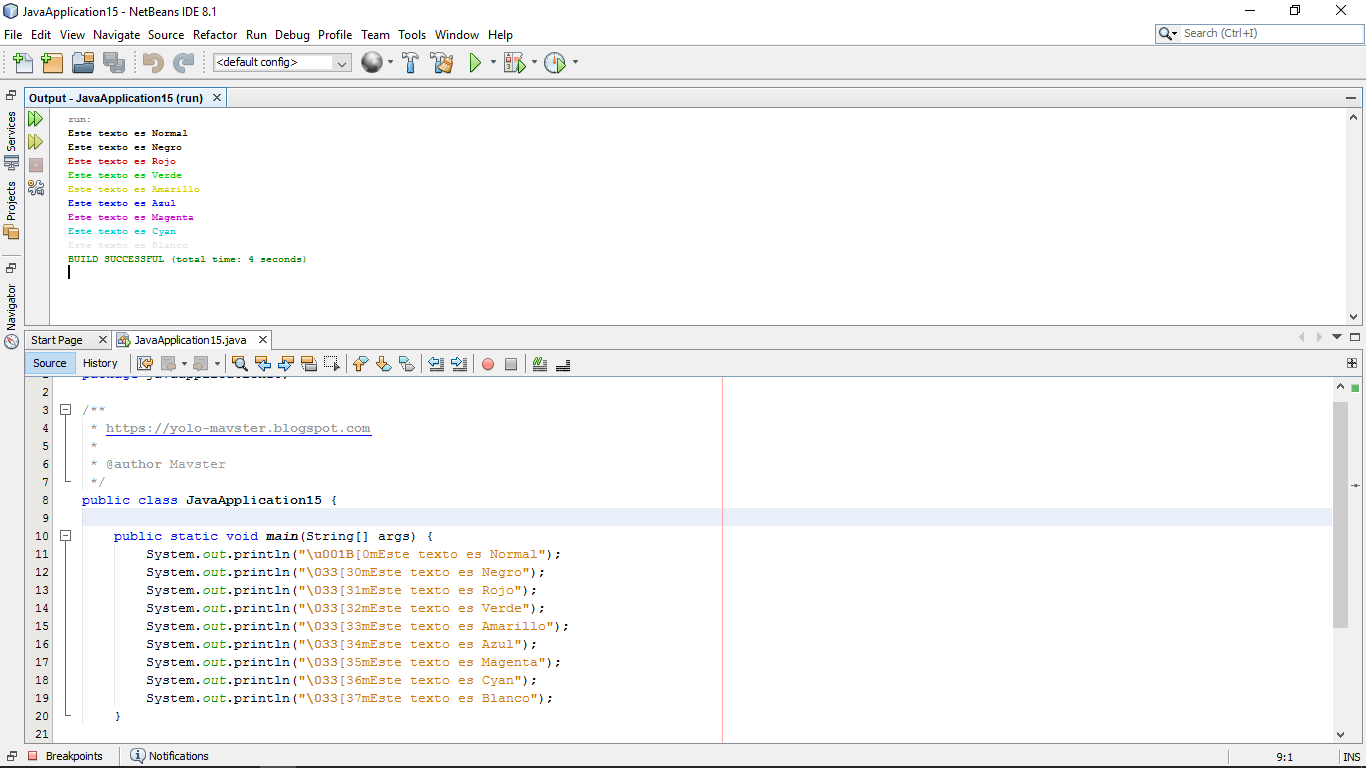This screenshot has height=768, width=1366.
Task: Open the History view of the editor
Action: click(100, 363)
